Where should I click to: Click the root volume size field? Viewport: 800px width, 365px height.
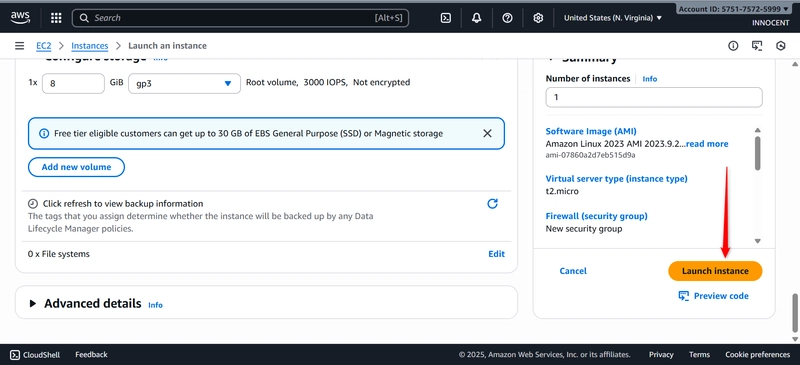[73, 83]
